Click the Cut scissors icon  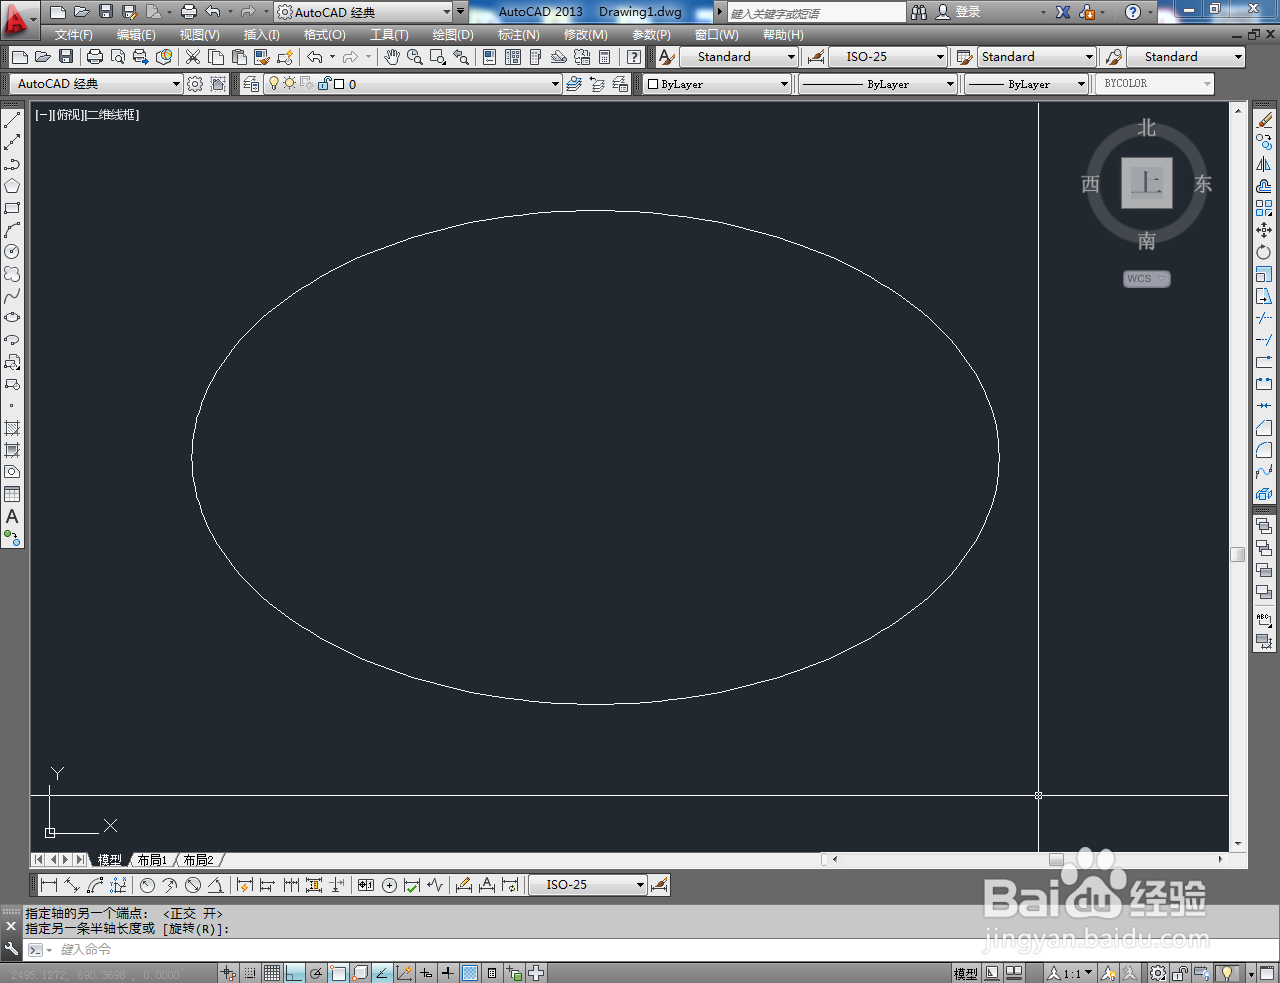tap(193, 57)
